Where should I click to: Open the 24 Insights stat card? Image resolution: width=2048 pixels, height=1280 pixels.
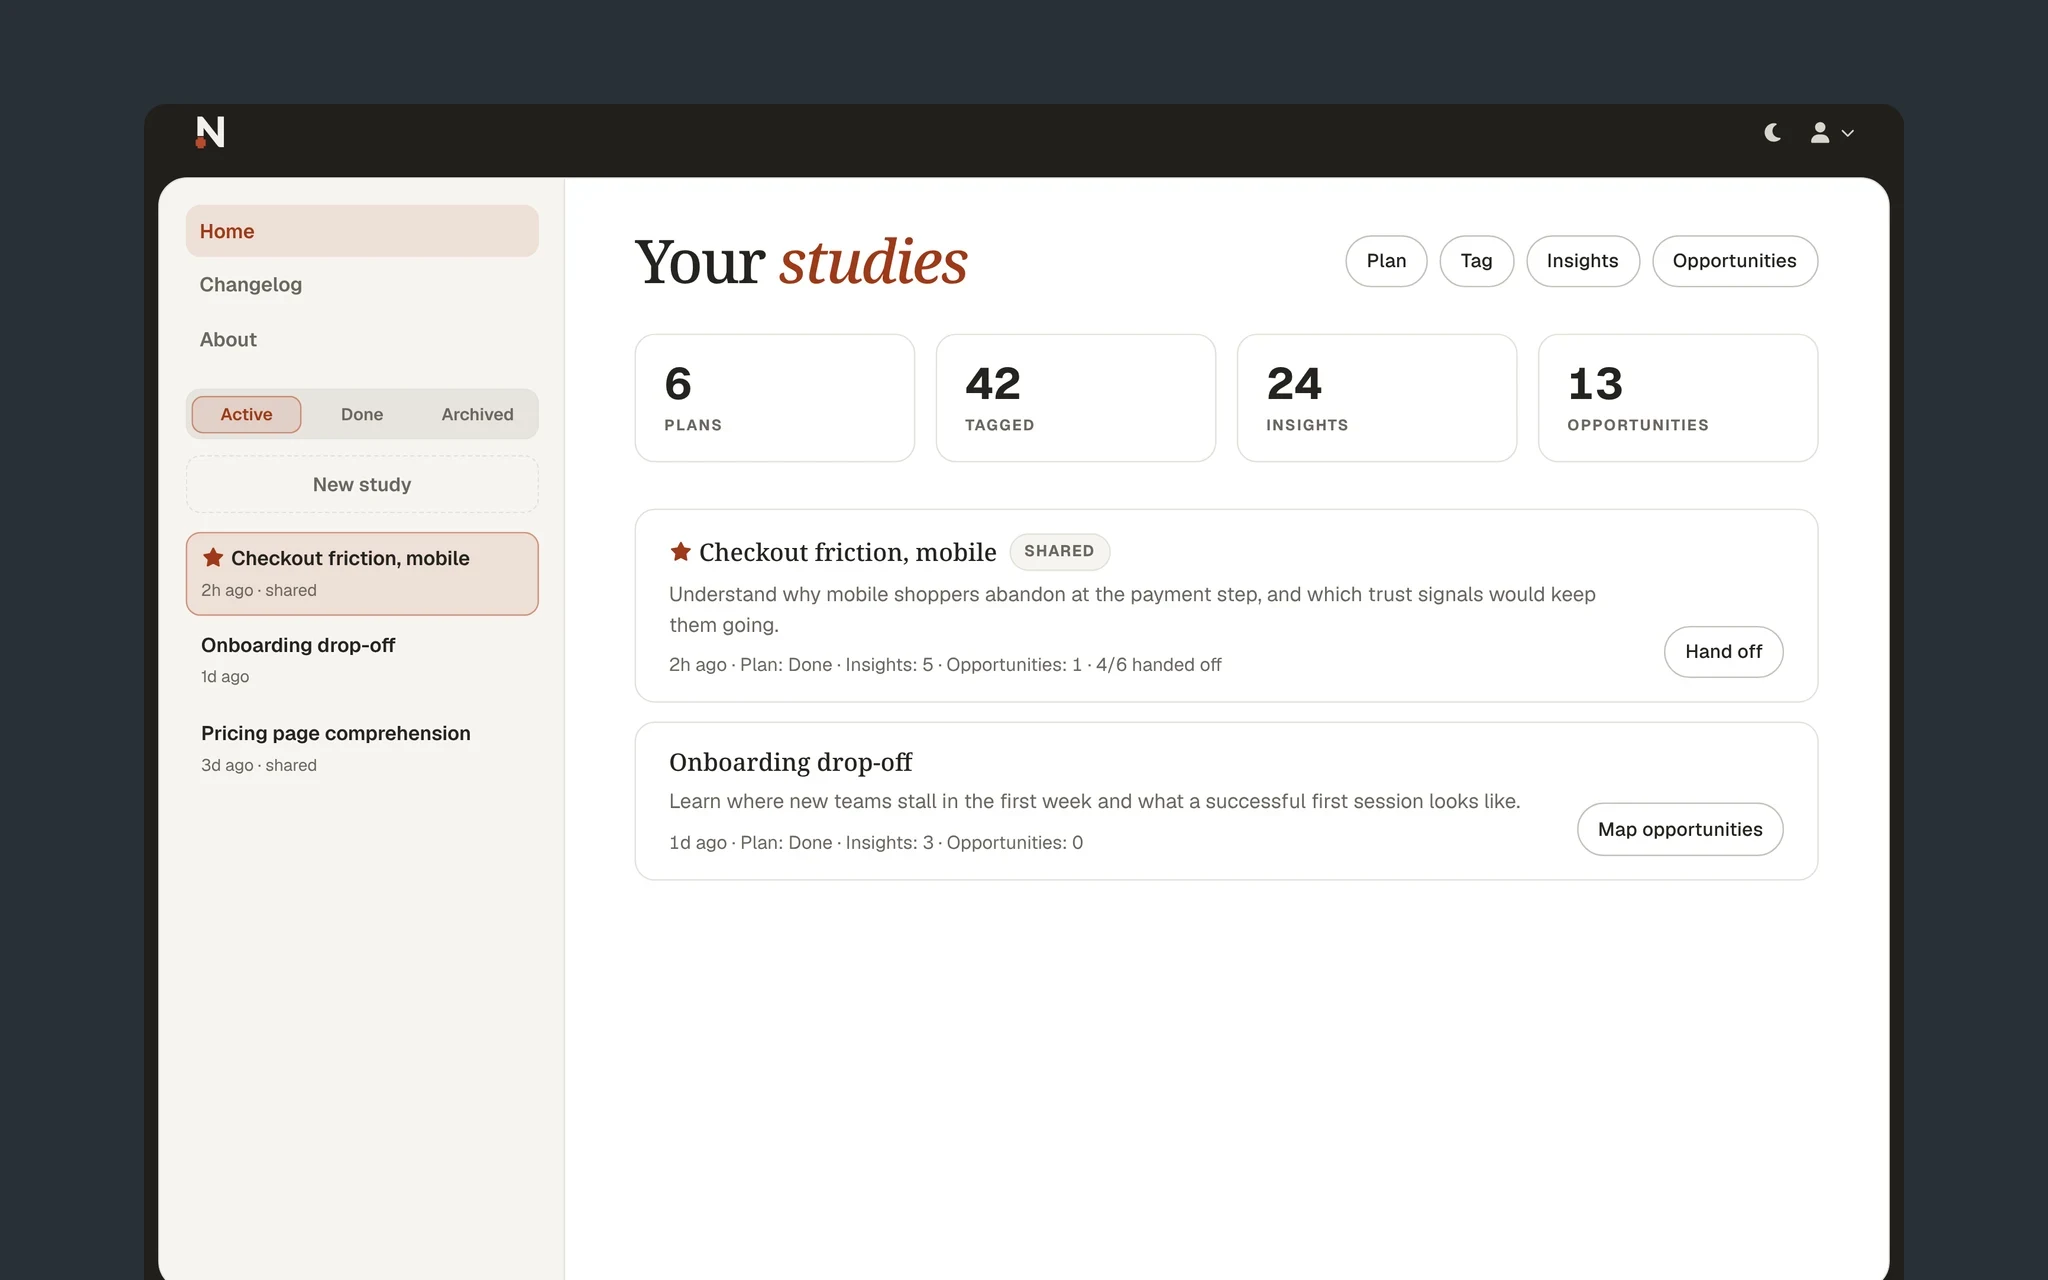point(1377,398)
